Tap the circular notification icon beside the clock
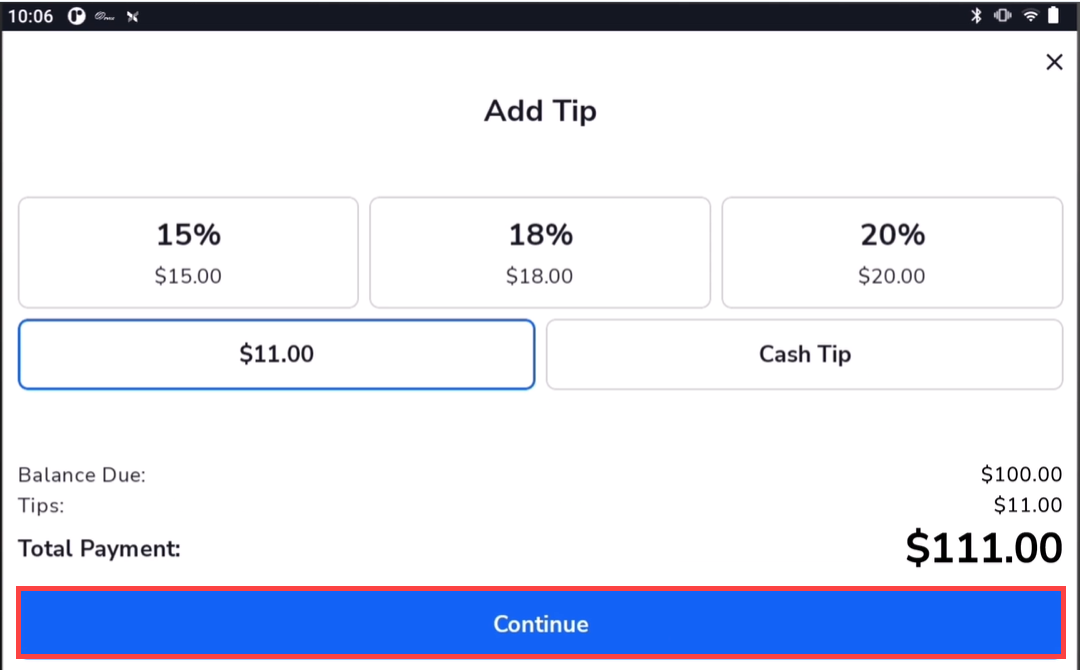The width and height of the screenshot is (1080, 670). [77, 16]
